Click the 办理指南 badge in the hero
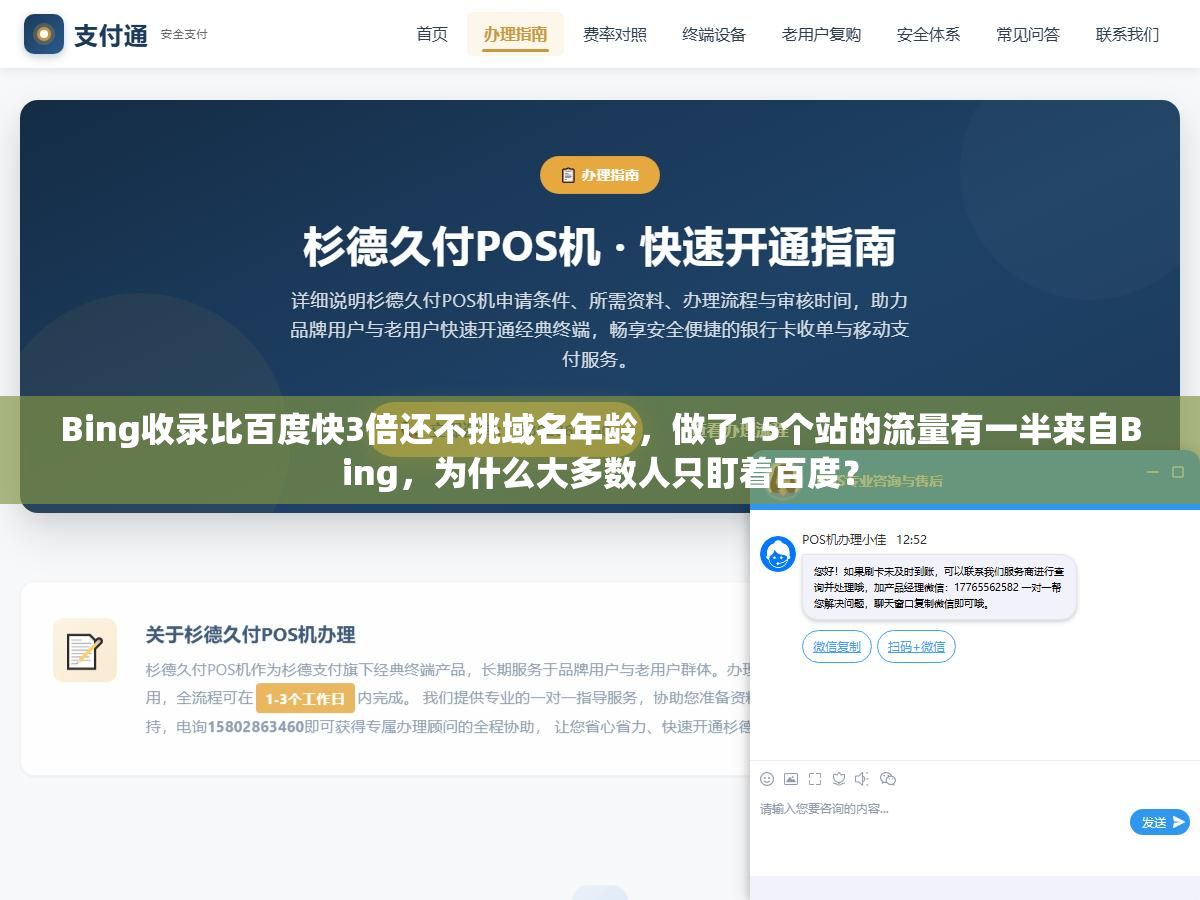The image size is (1200, 900). point(600,175)
